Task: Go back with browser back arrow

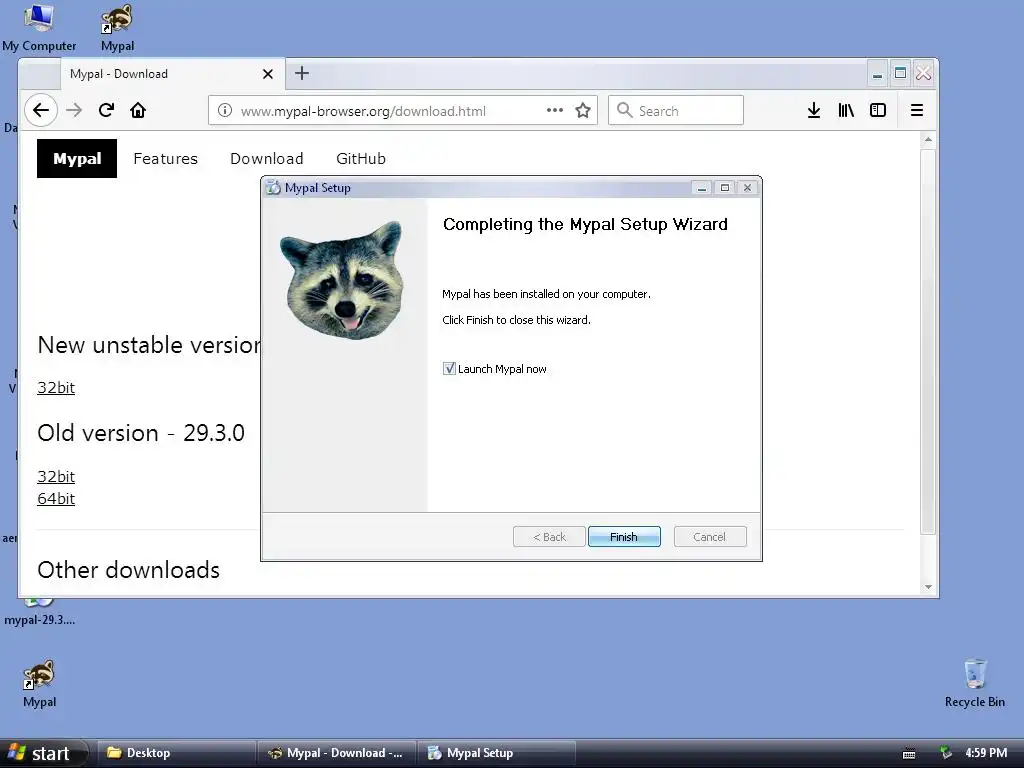Action: [41, 110]
